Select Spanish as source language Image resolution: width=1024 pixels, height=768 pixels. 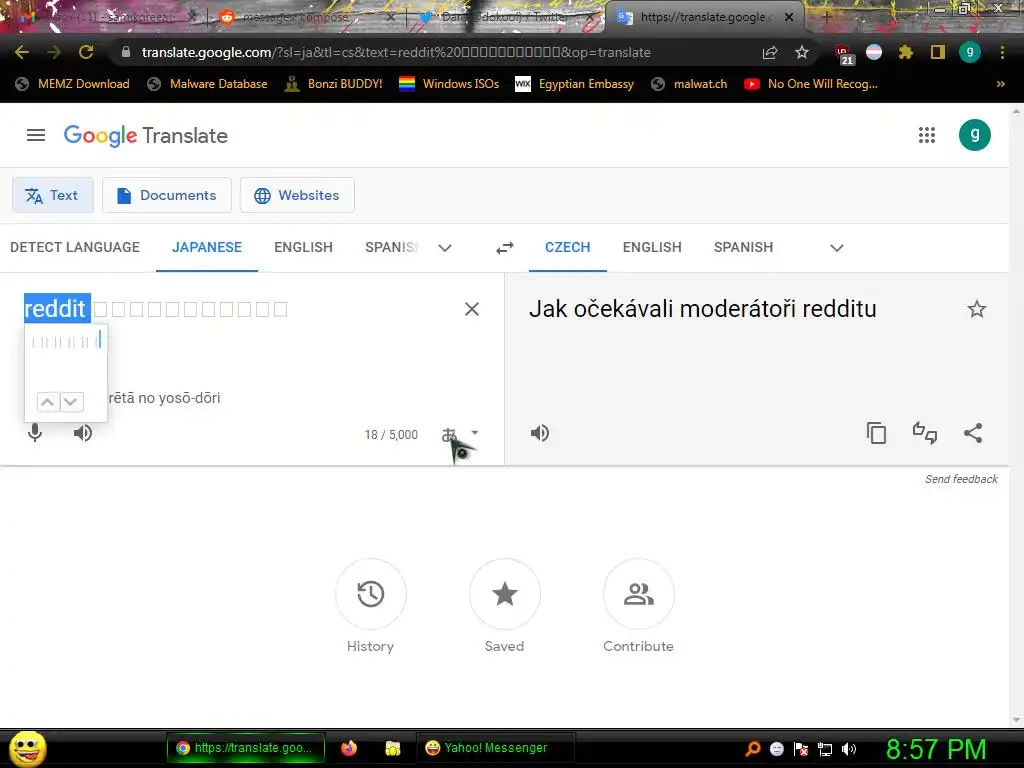click(x=392, y=248)
